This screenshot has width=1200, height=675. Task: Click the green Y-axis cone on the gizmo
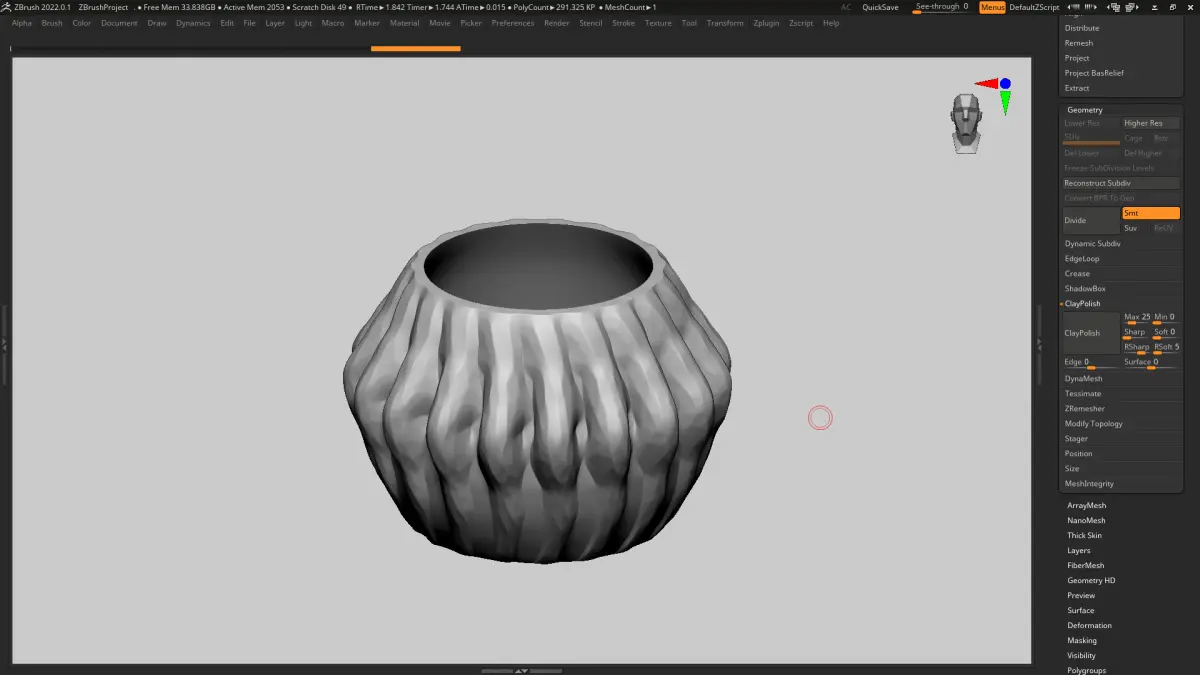coord(1005,102)
